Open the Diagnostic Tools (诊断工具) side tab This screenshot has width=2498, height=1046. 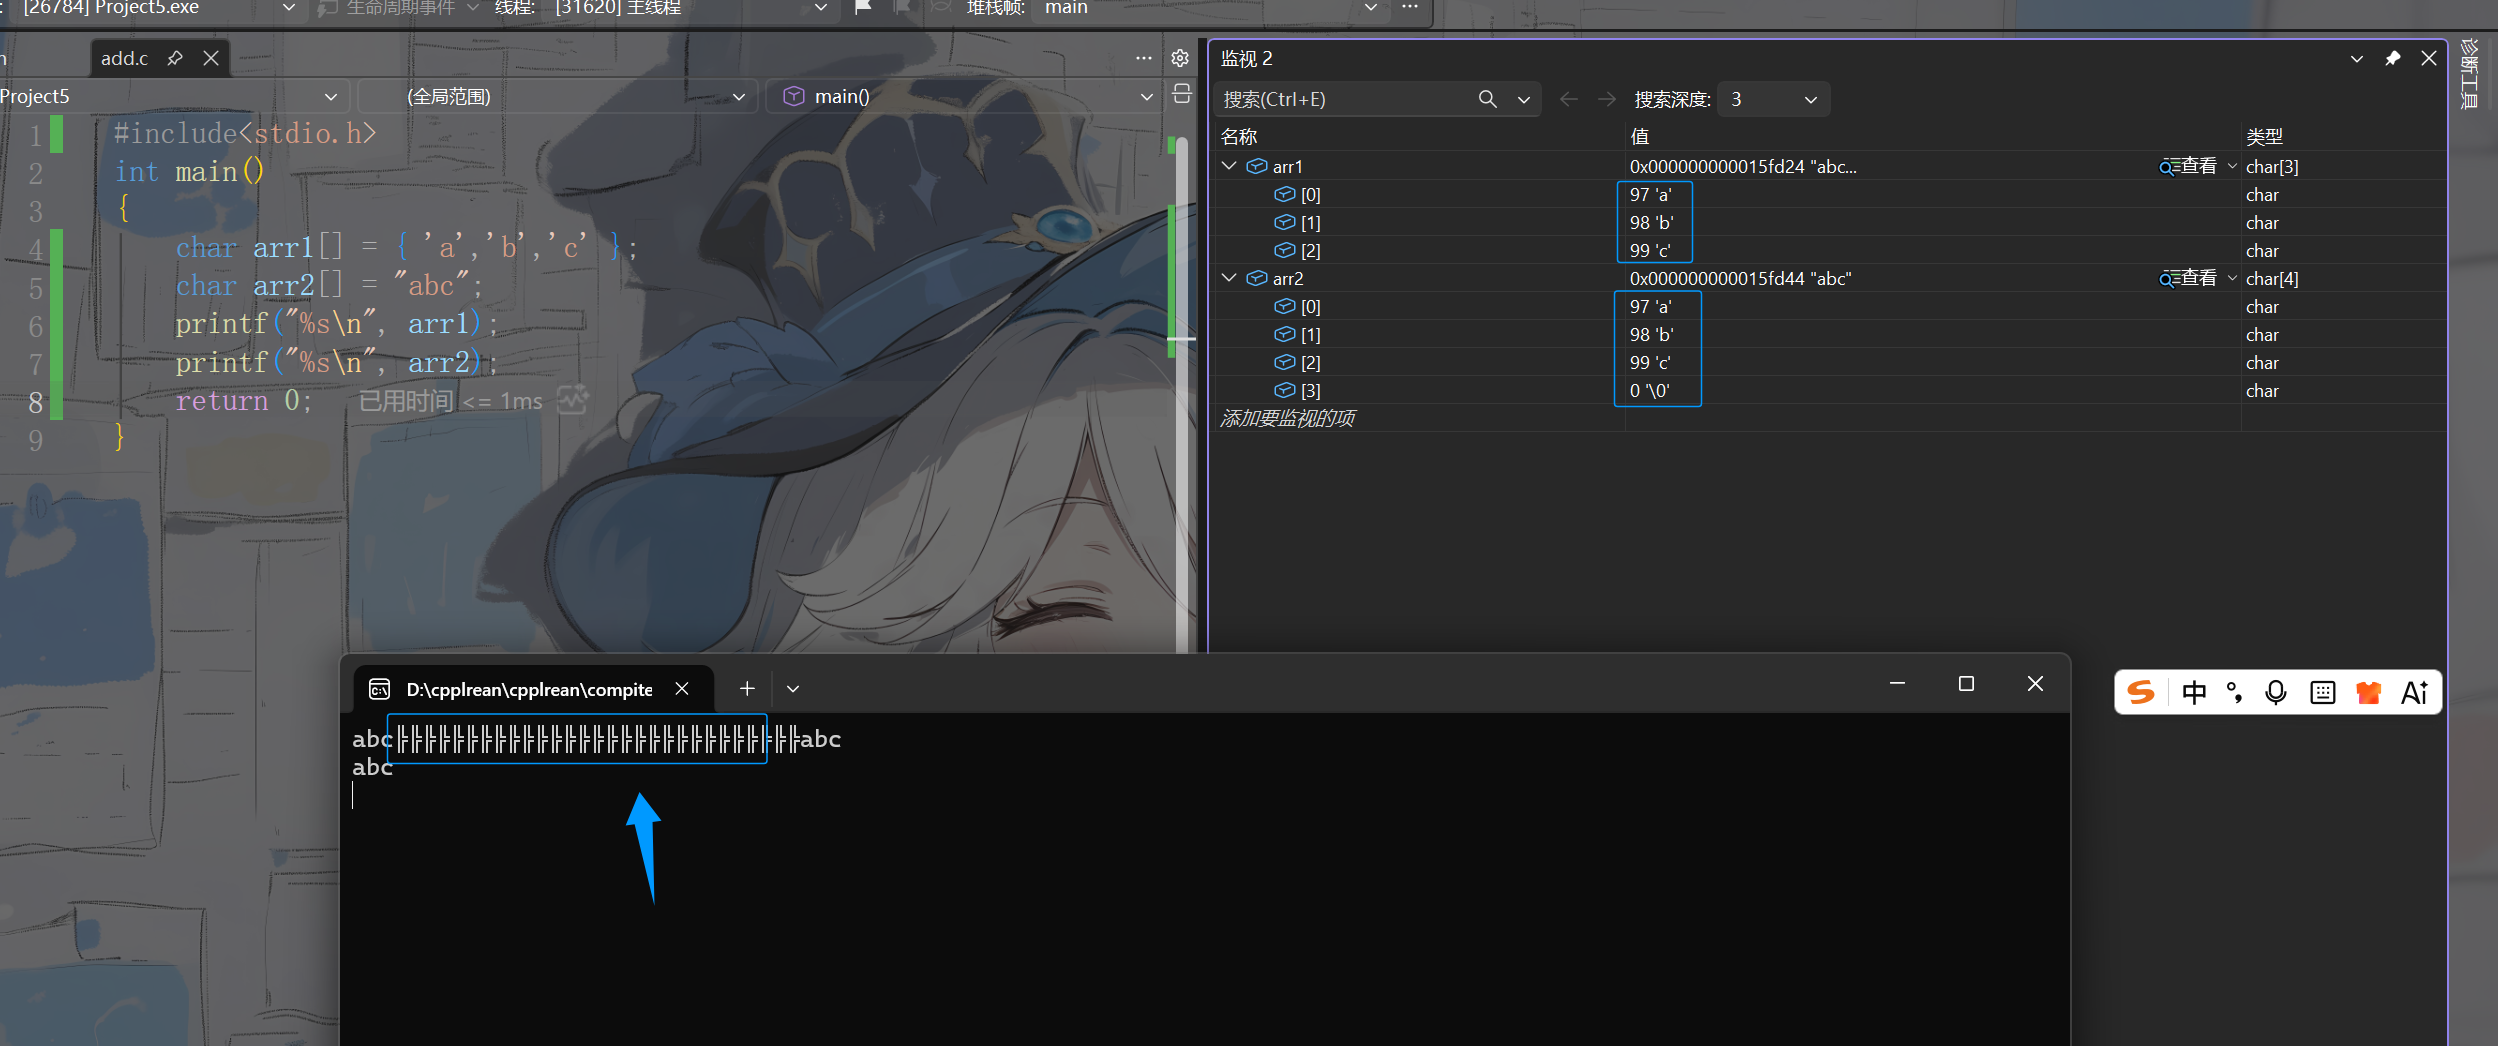[2470, 74]
